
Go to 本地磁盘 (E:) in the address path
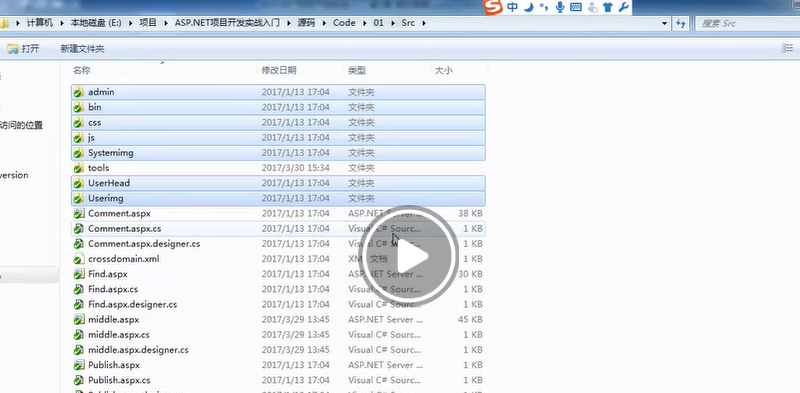click(96, 23)
